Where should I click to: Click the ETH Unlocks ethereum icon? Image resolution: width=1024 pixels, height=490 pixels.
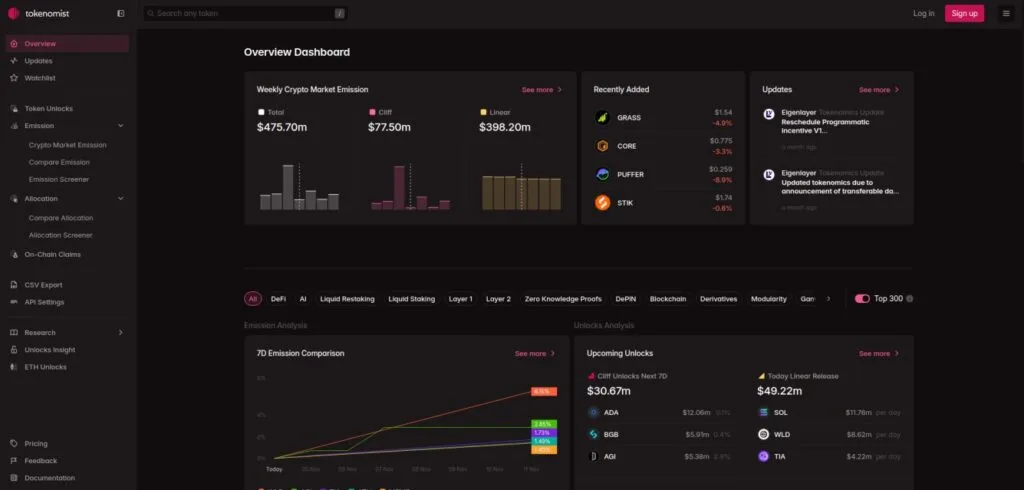click(x=14, y=367)
